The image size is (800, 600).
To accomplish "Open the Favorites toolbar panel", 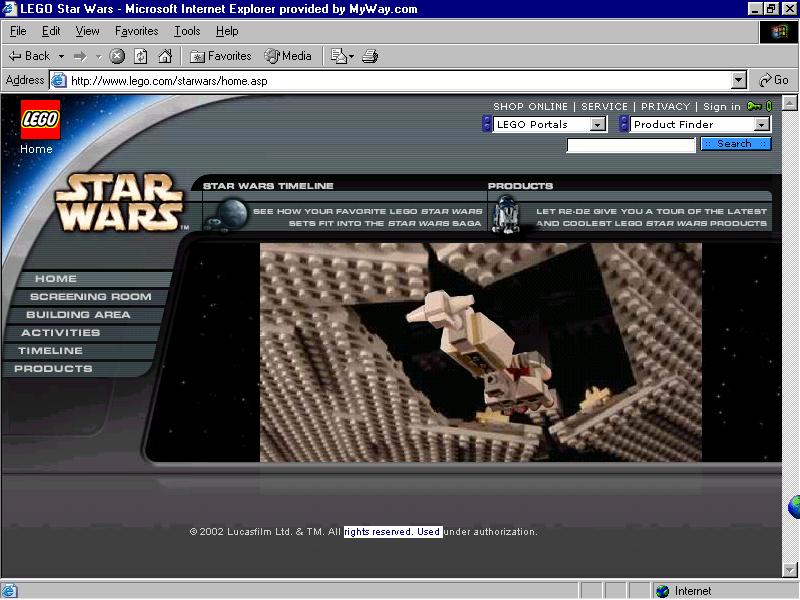I will coord(220,56).
